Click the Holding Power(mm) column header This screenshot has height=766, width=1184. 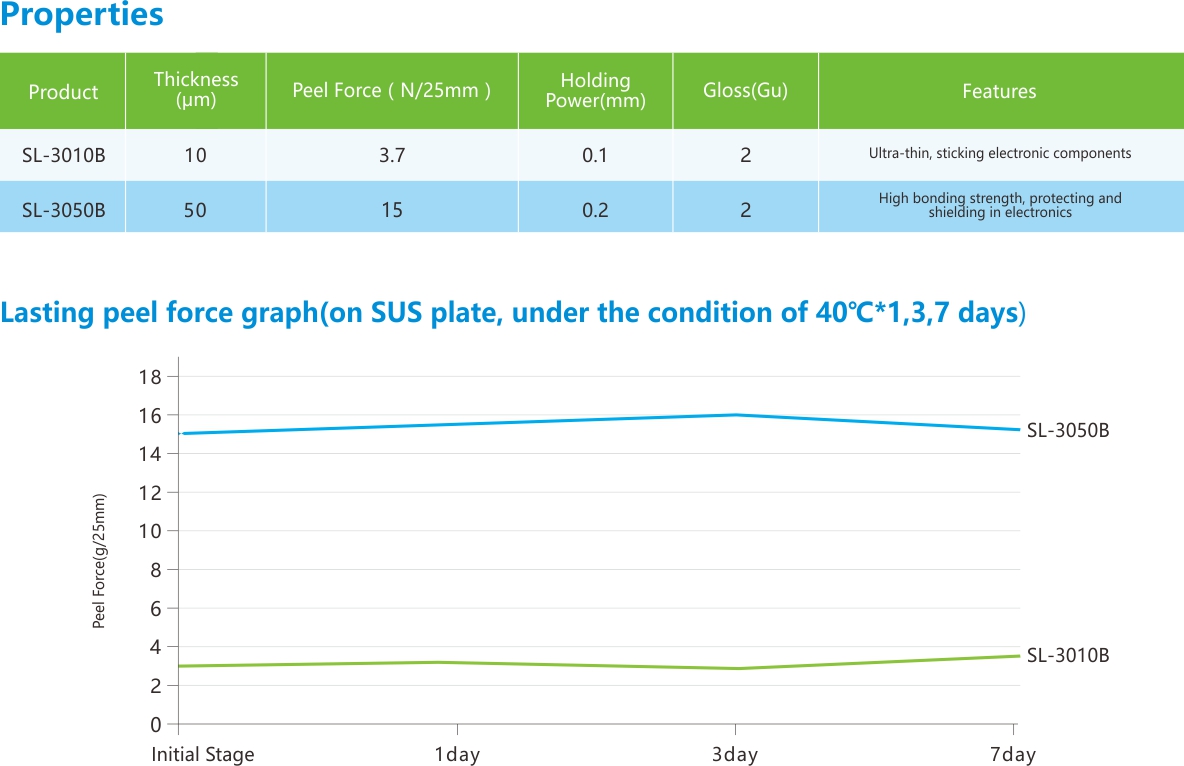coord(595,90)
